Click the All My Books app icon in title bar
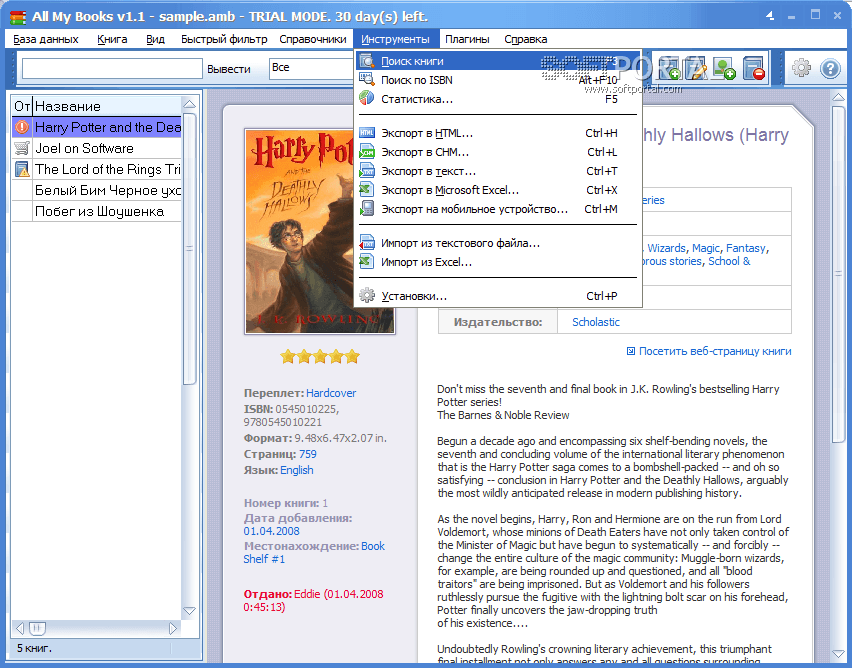852x668 pixels. click(18, 17)
